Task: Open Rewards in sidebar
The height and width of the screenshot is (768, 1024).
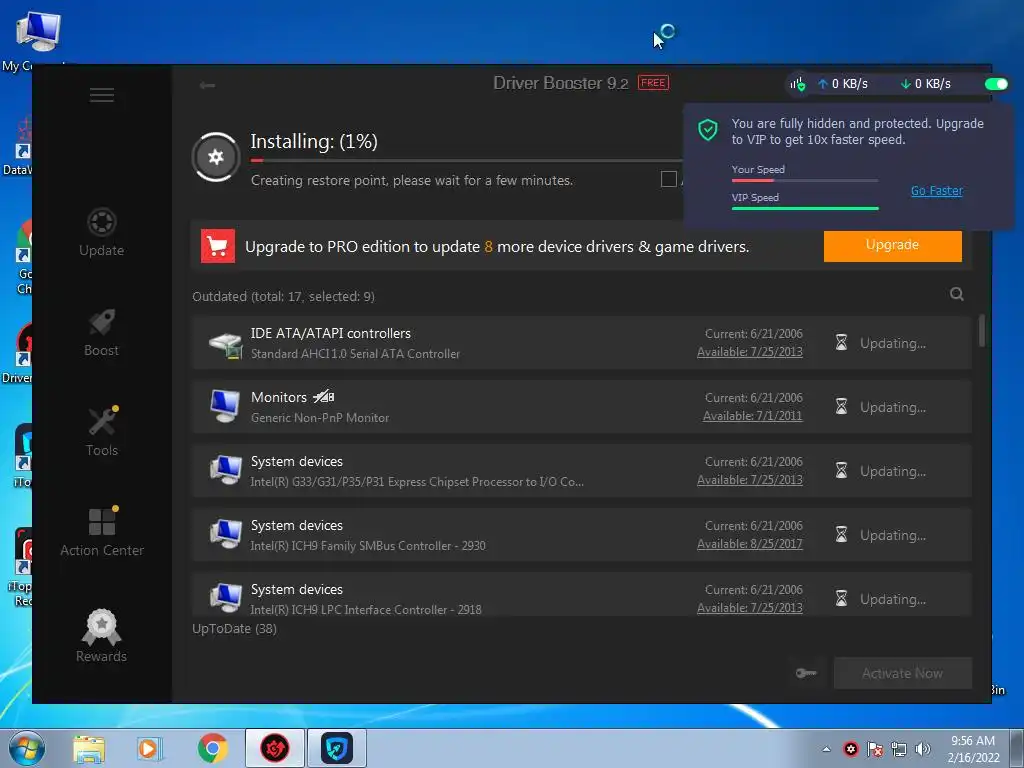Action: (x=101, y=636)
